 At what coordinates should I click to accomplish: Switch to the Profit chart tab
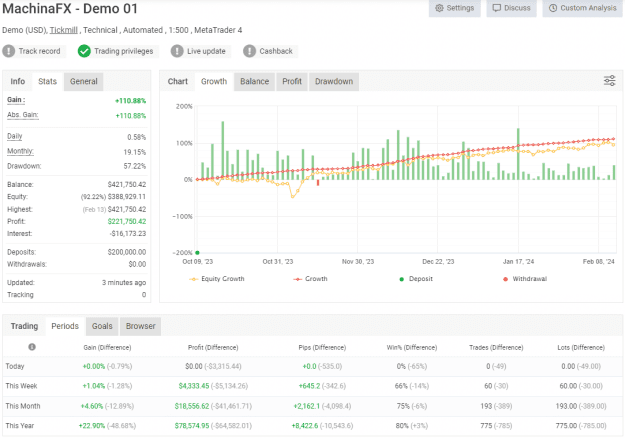292,81
